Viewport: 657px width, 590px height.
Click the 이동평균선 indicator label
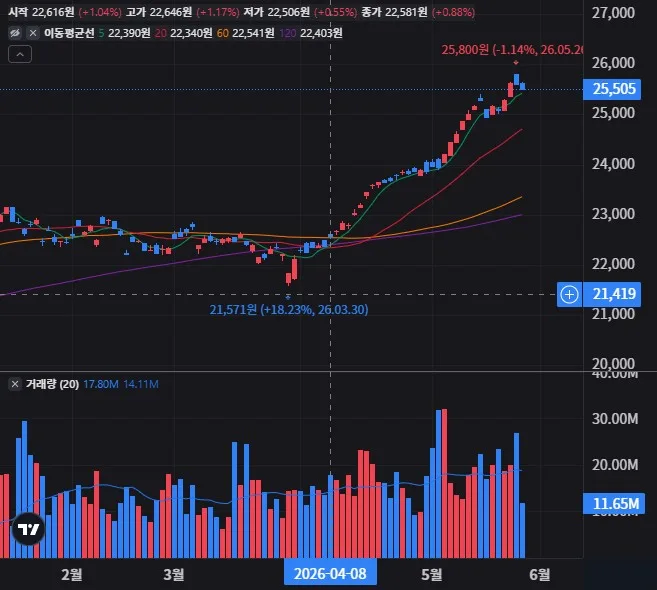69,33
